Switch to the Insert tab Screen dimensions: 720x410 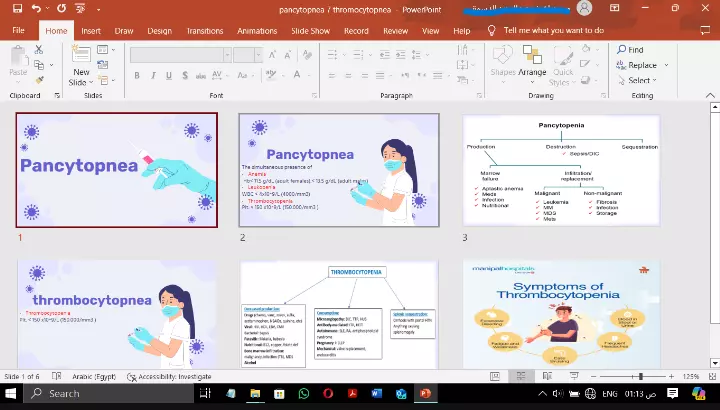click(x=91, y=31)
